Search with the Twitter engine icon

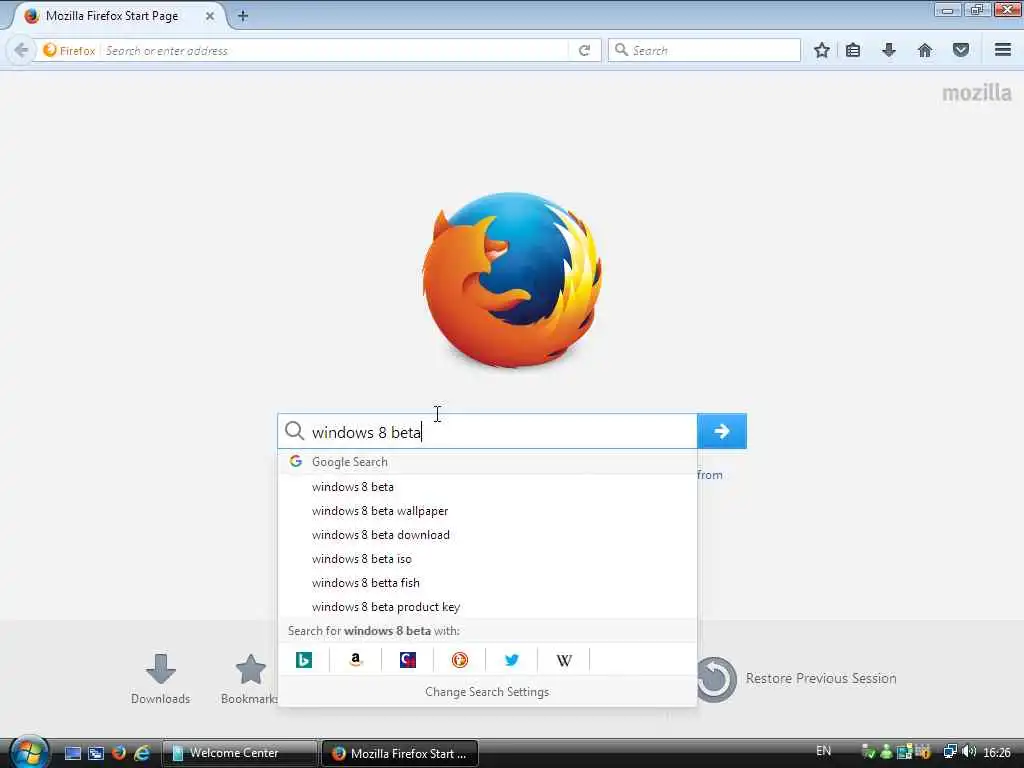coord(512,660)
